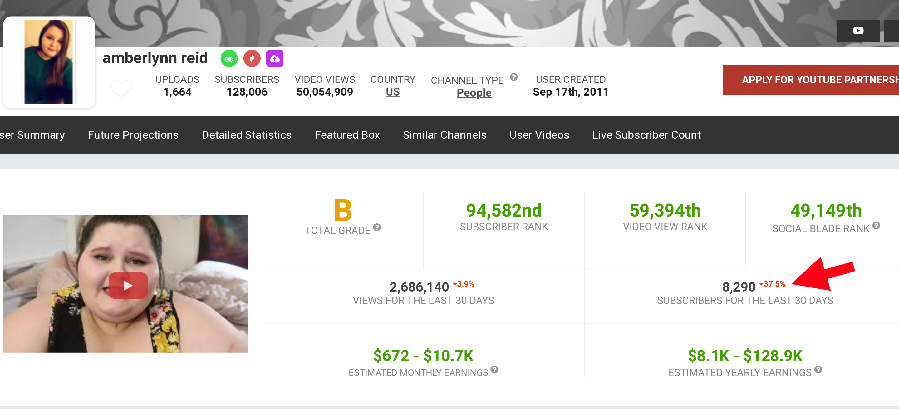Open the User Videos tab
Screen dimensions: 899x409
click(x=539, y=135)
